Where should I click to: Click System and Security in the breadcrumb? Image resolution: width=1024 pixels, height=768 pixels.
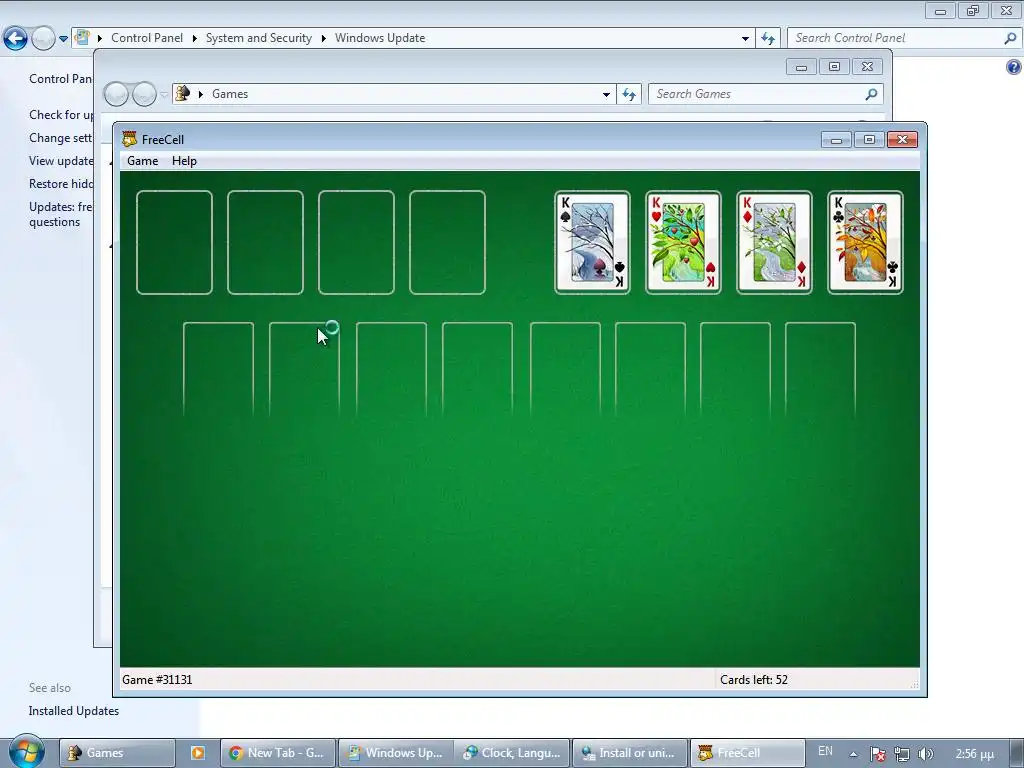tap(259, 38)
